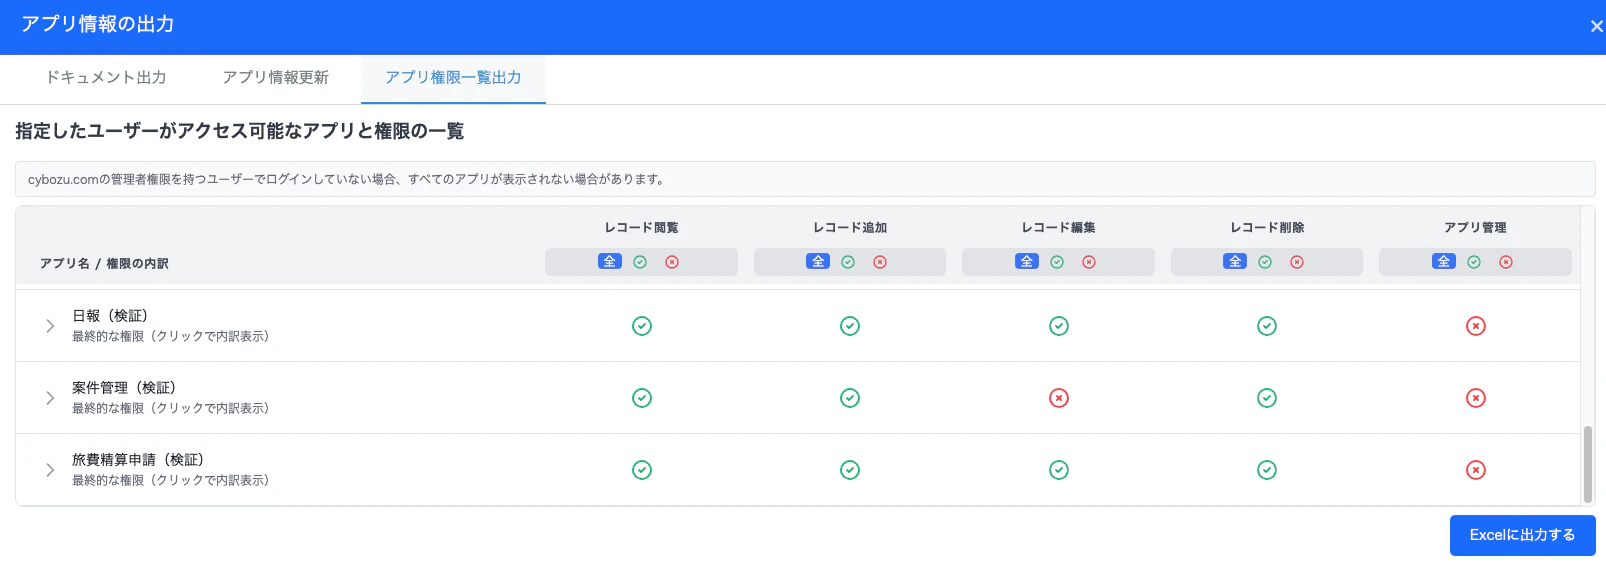The width and height of the screenshot is (1606, 571).
Task: Click 旅費精算申請（検証）レコード削除 check icon
Action: point(1267,470)
